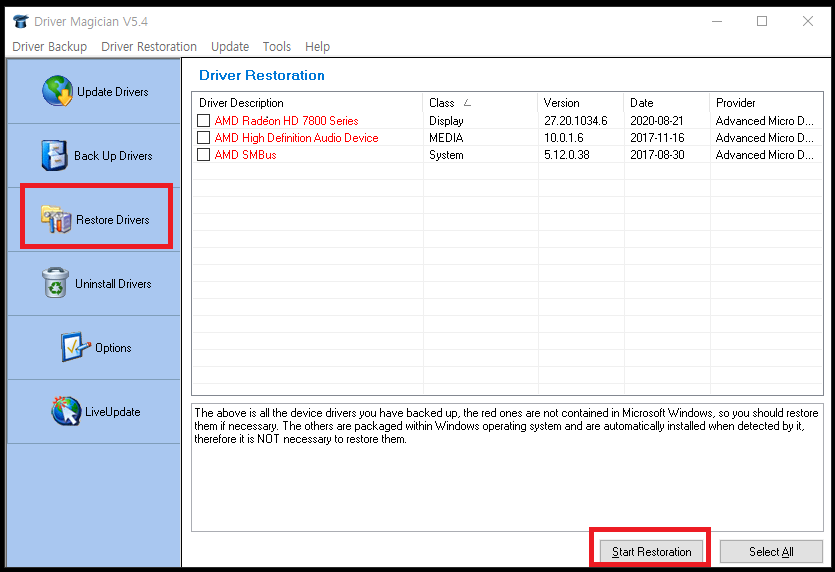
Task: Select the AMD High Definition Audio Device name
Action: tap(297, 138)
